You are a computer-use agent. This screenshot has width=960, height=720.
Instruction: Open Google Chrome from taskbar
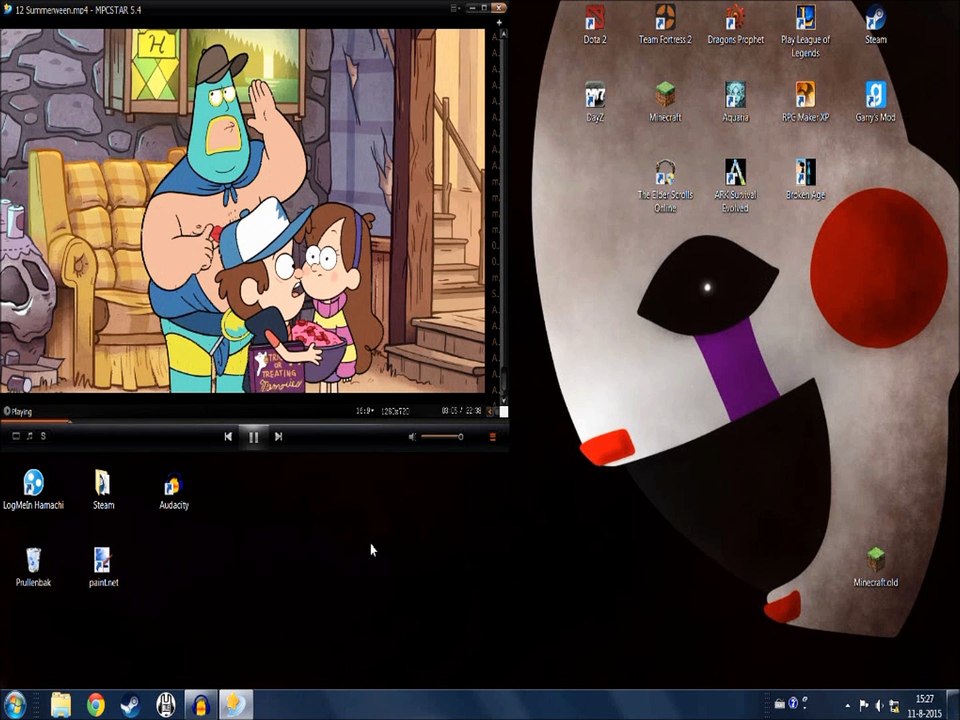coord(96,705)
